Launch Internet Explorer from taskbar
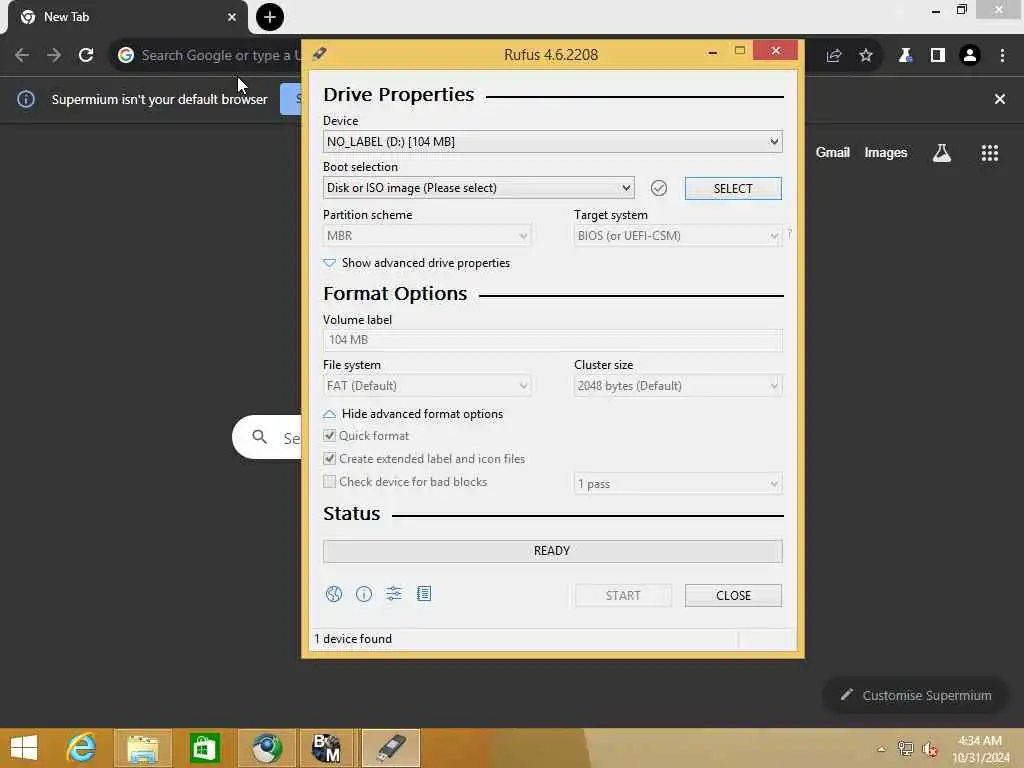Screen dimensions: 1024x768 (x=82, y=748)
